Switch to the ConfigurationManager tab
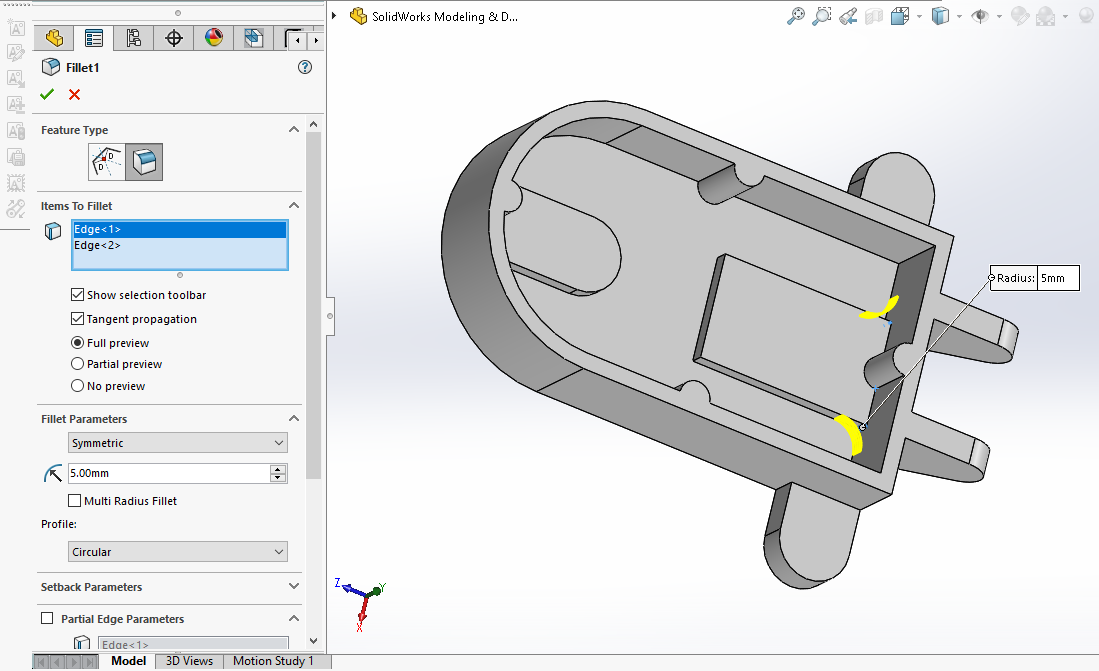 (133, 39)
